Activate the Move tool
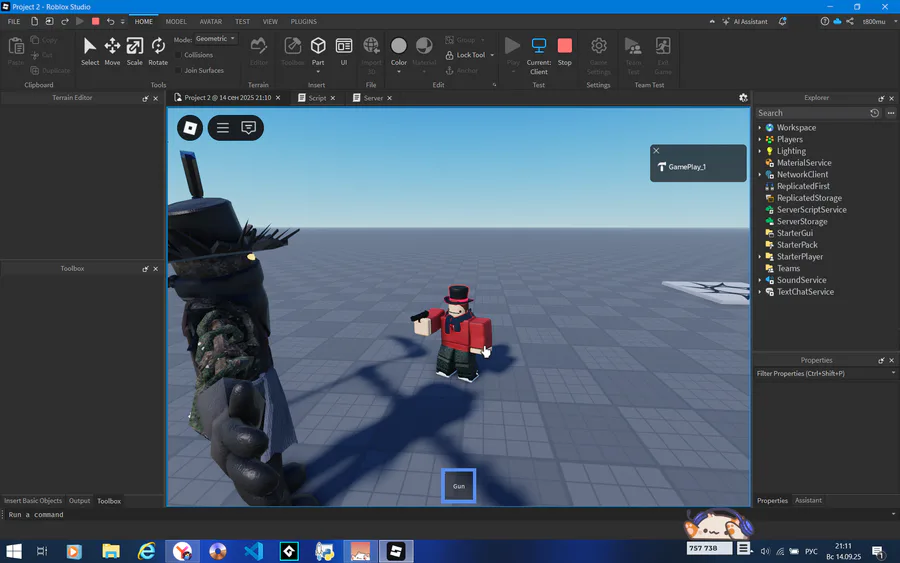Viewport: 900px width, 563px height. click(x=112, y=52)
